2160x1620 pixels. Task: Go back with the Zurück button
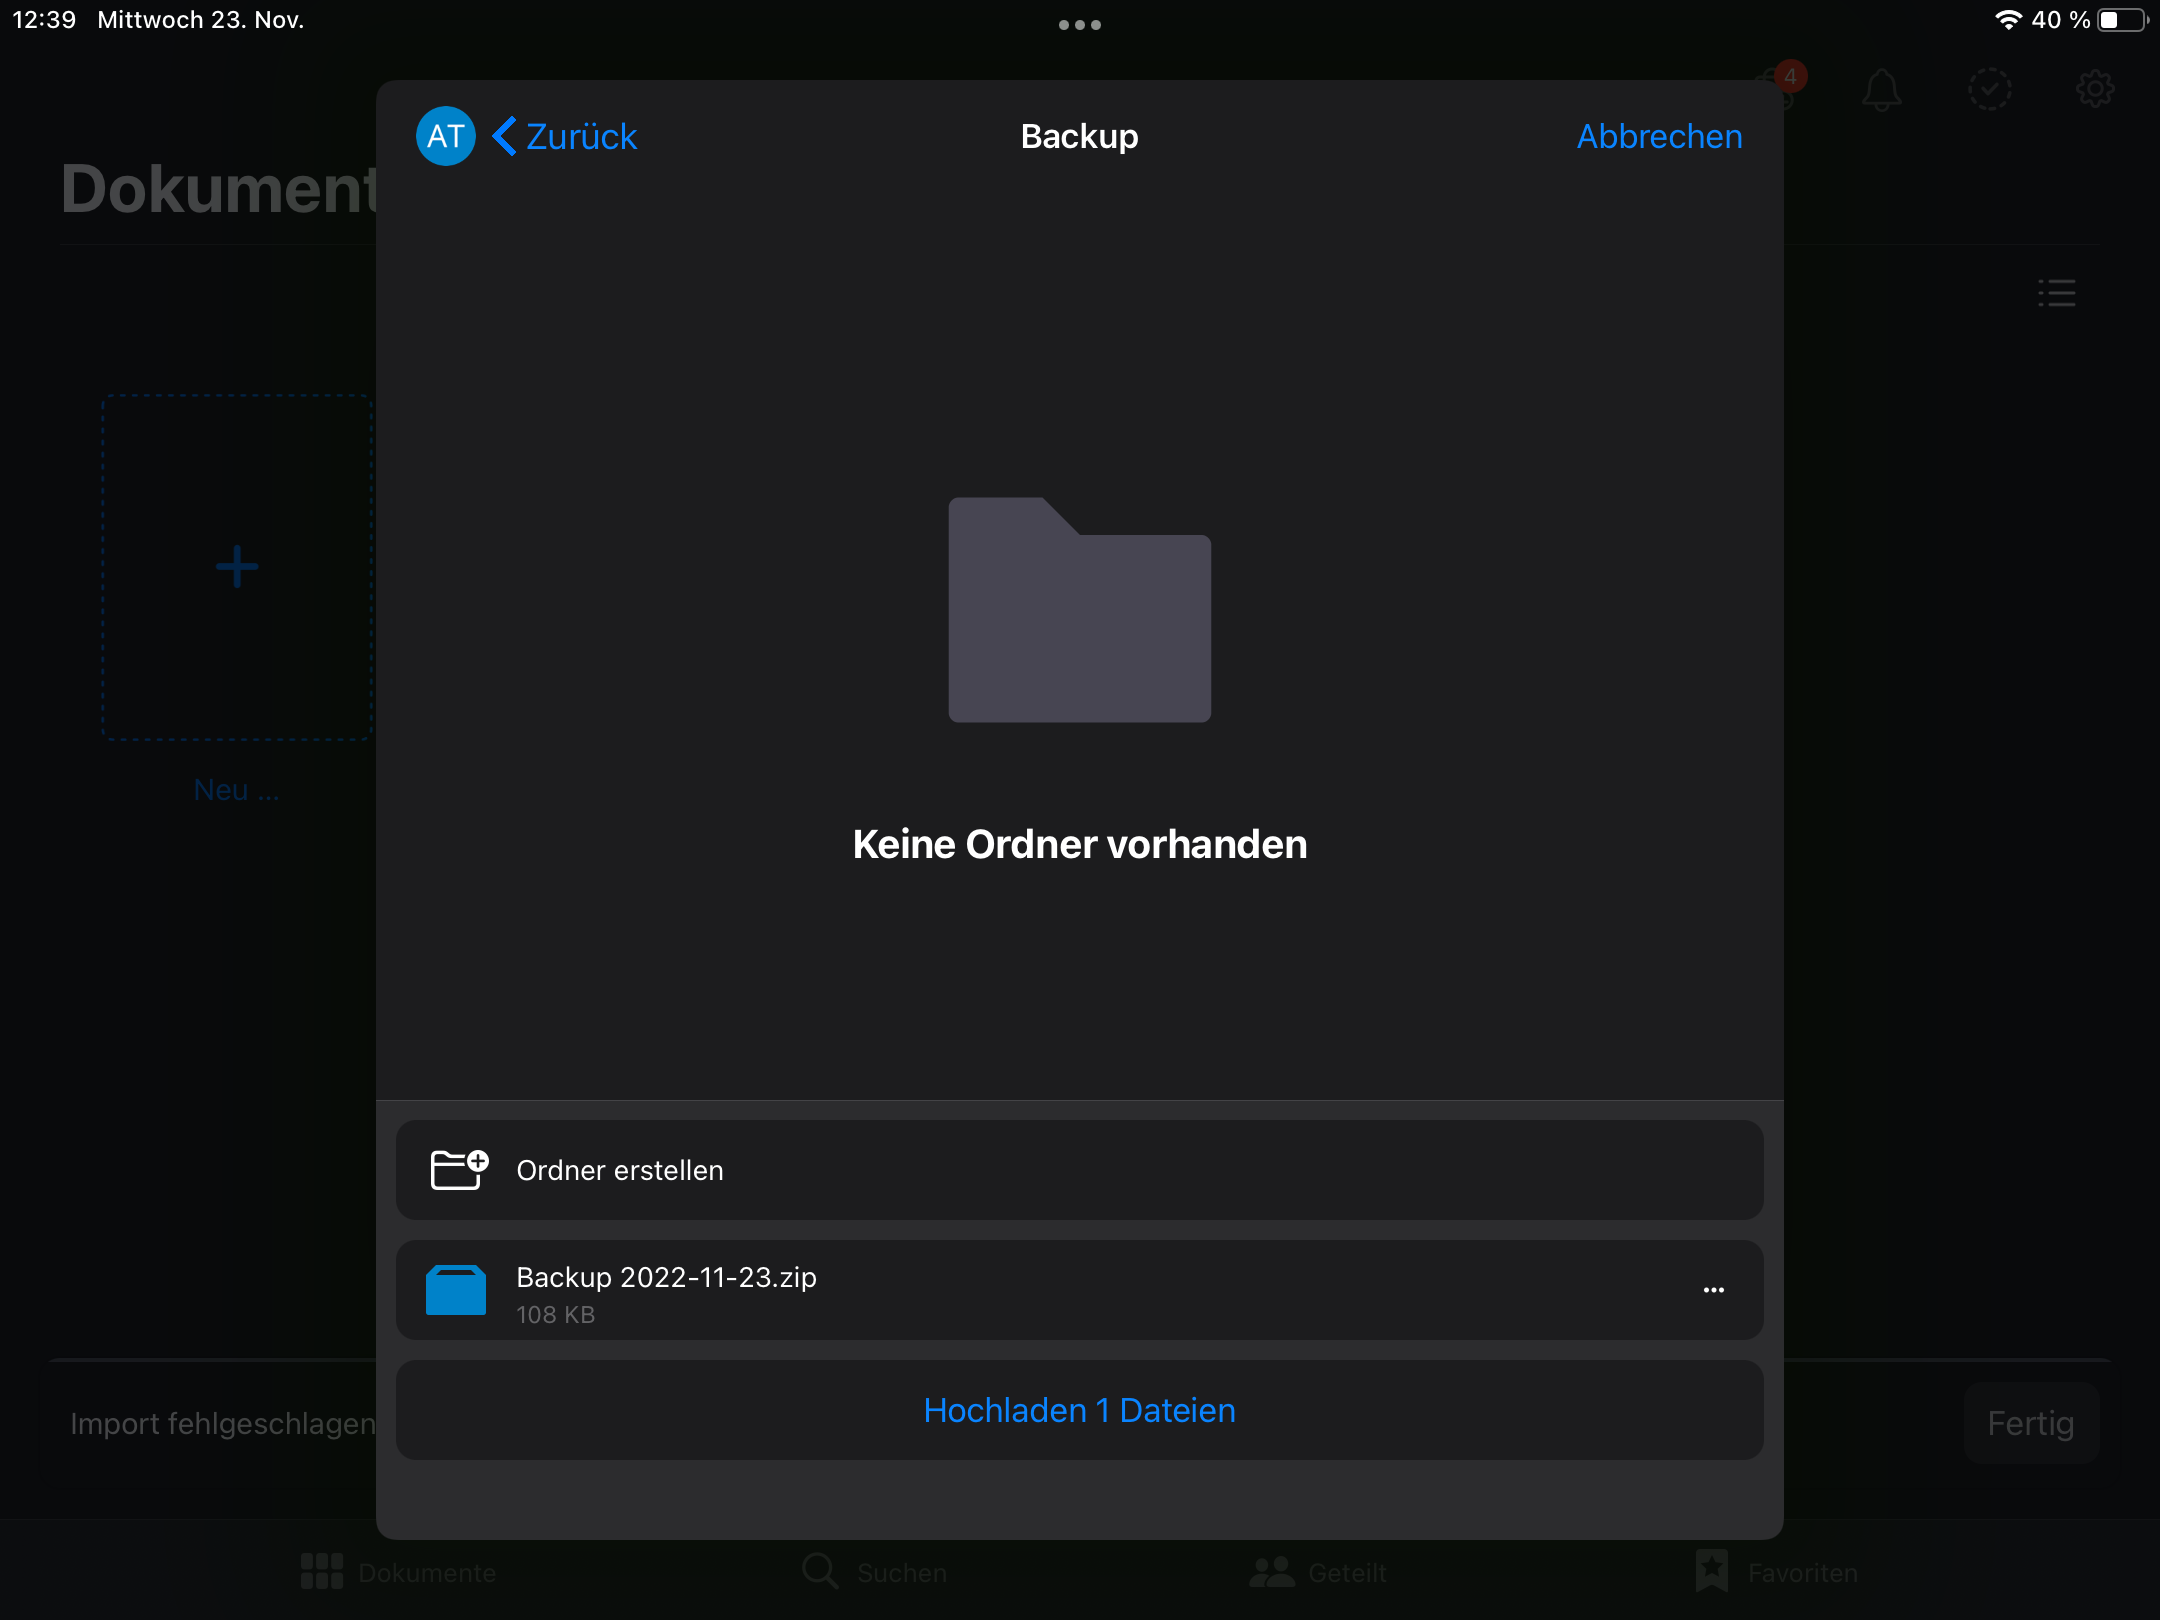565,136
